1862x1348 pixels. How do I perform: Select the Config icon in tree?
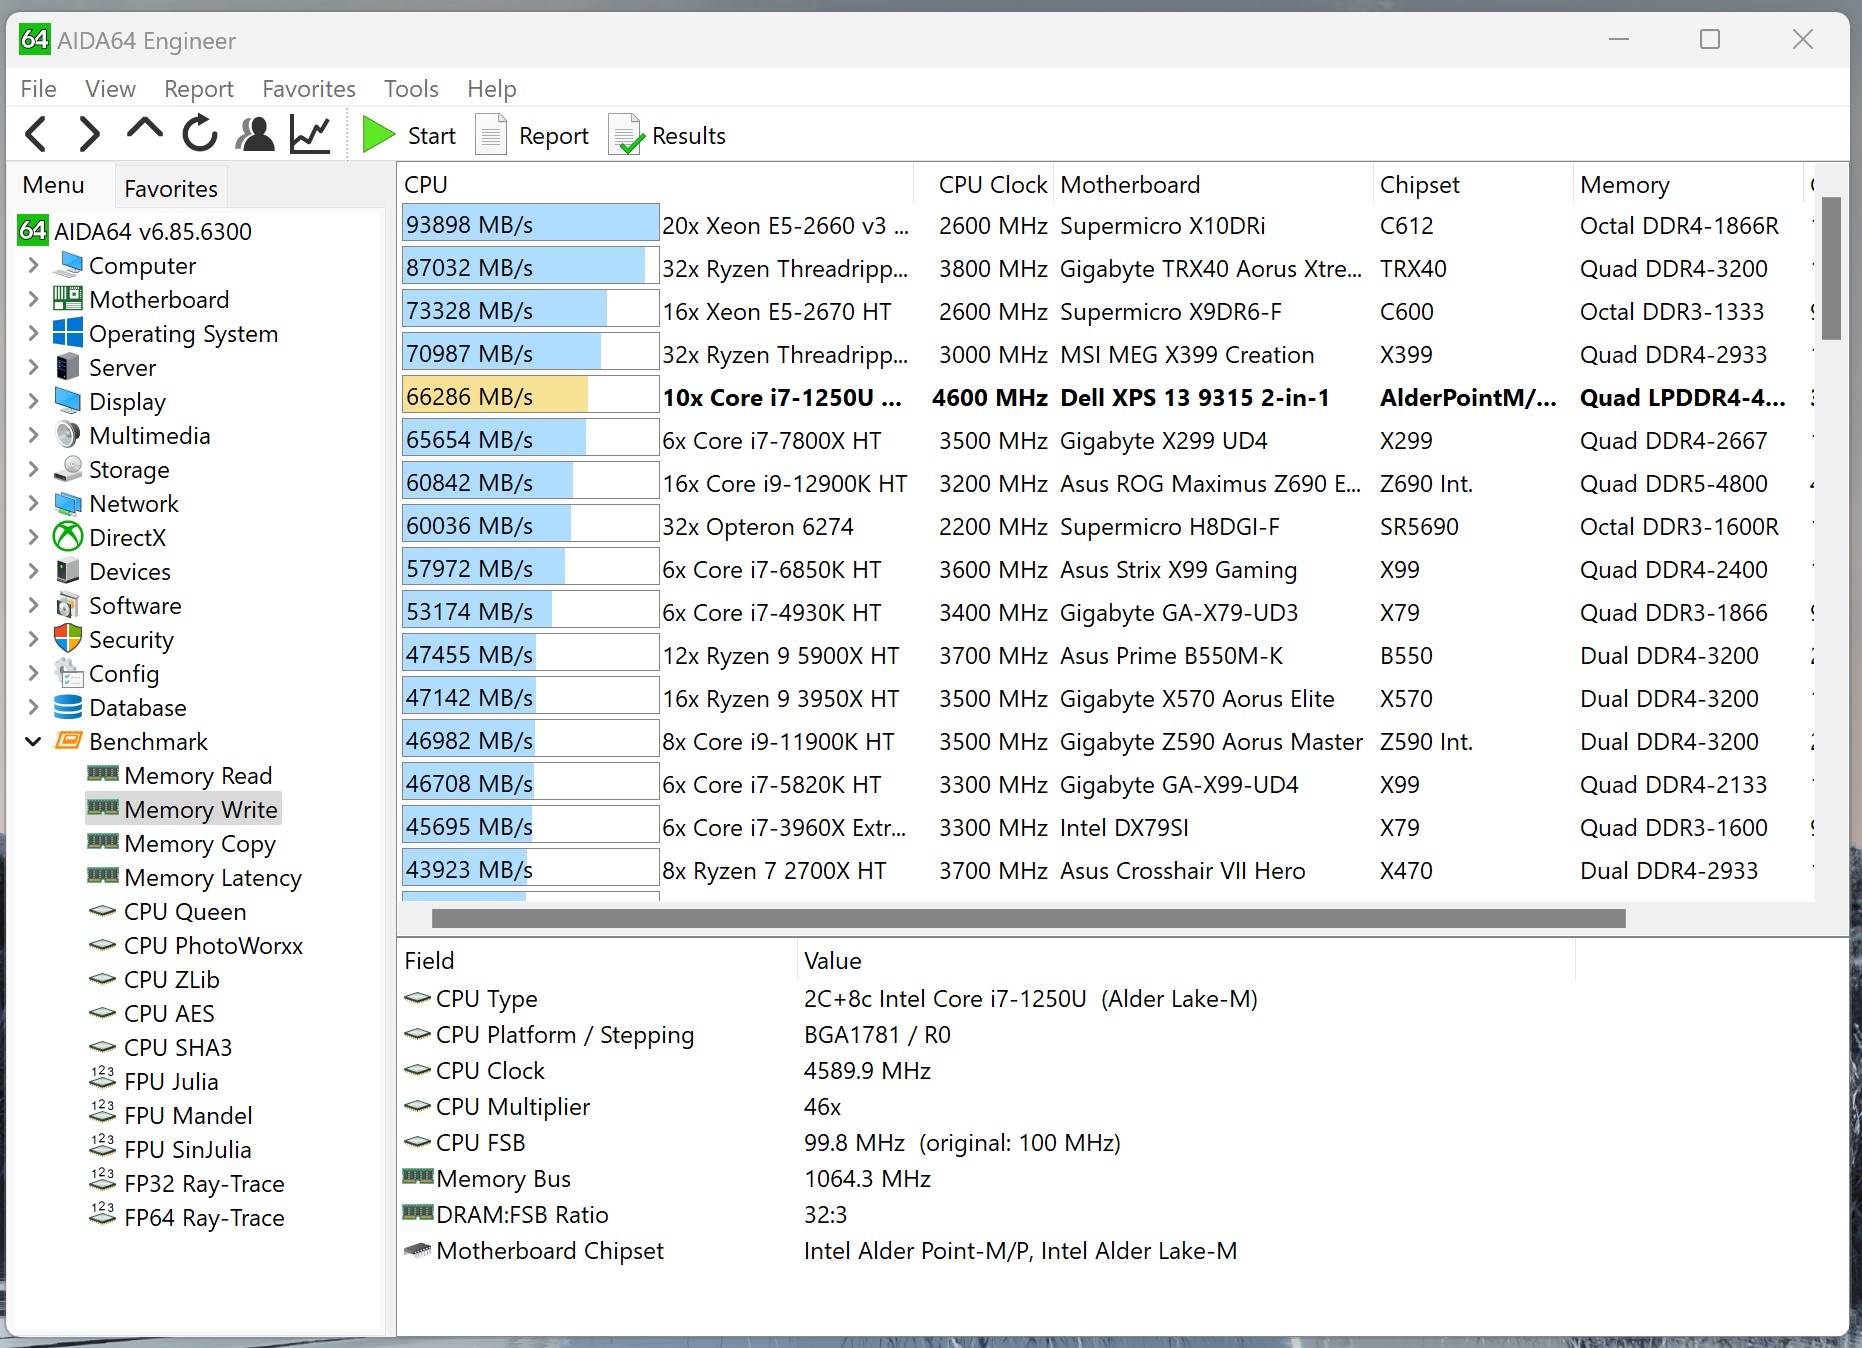68,672
